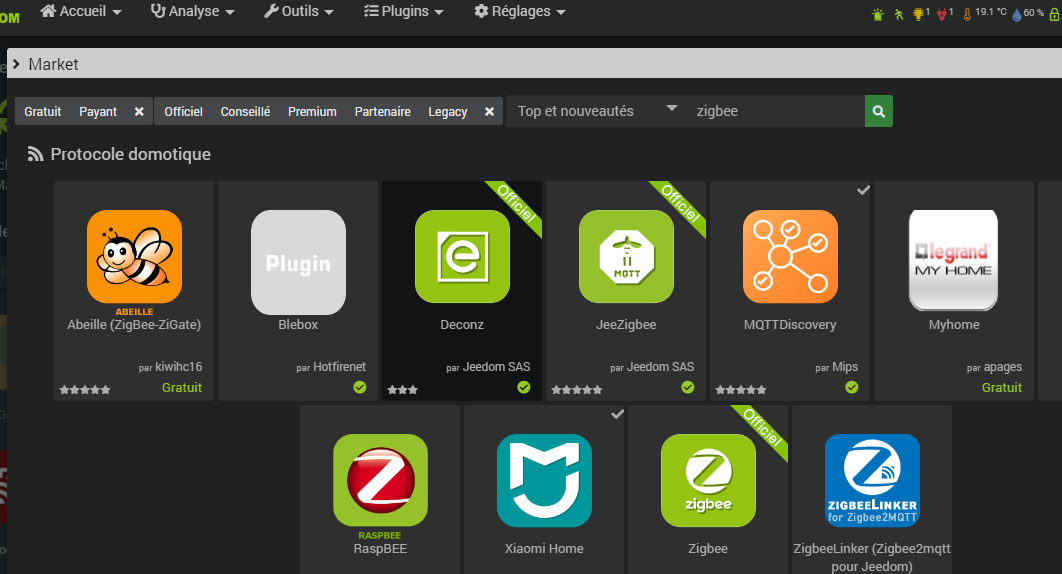
Task: Click the Gratuit label on Abeille card
Action: (182, 388)
